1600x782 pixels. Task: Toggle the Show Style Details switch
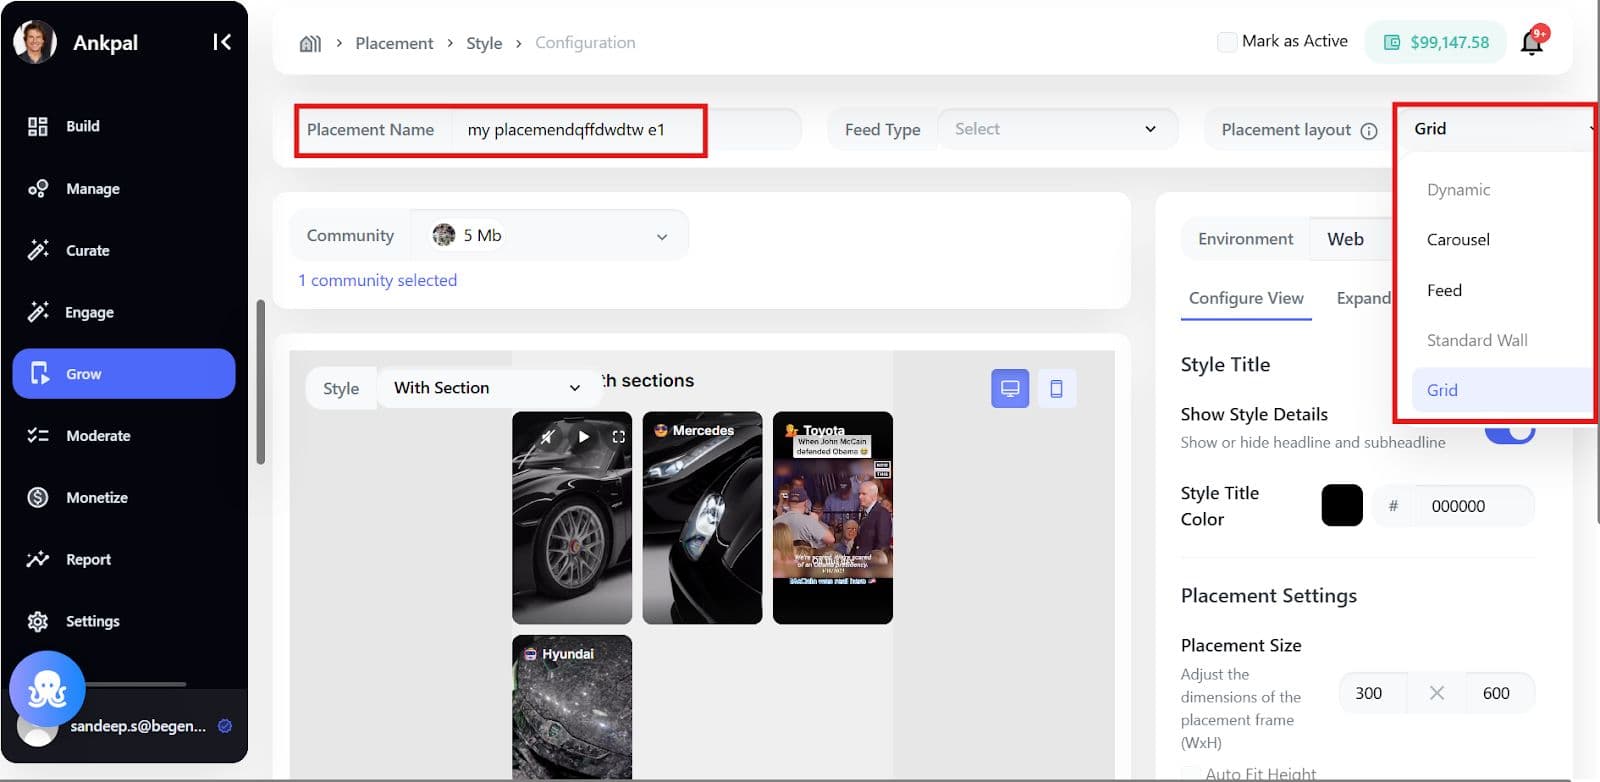coord(1509,432)
